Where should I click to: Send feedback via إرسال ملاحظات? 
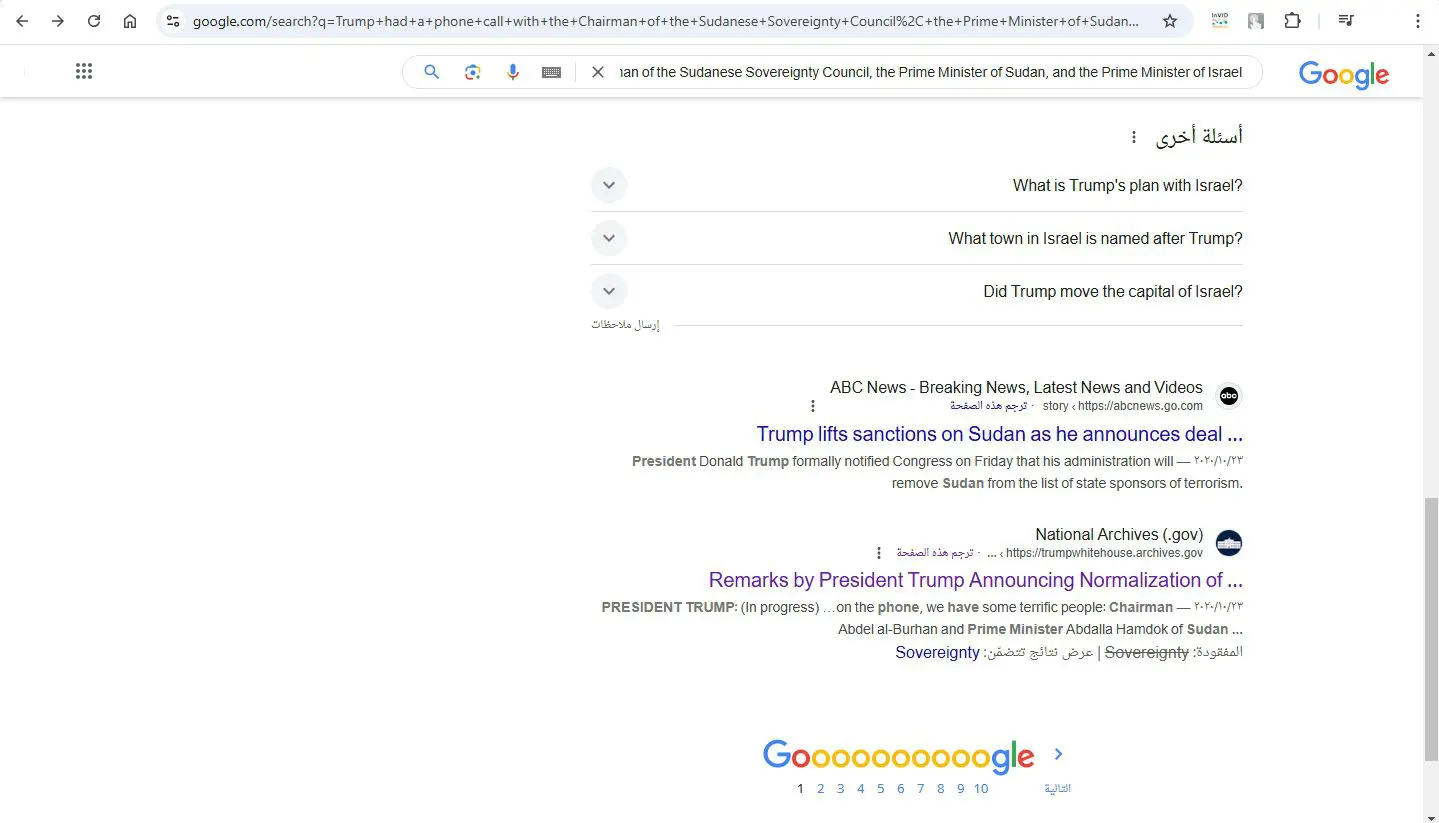(x=625, y=325)
